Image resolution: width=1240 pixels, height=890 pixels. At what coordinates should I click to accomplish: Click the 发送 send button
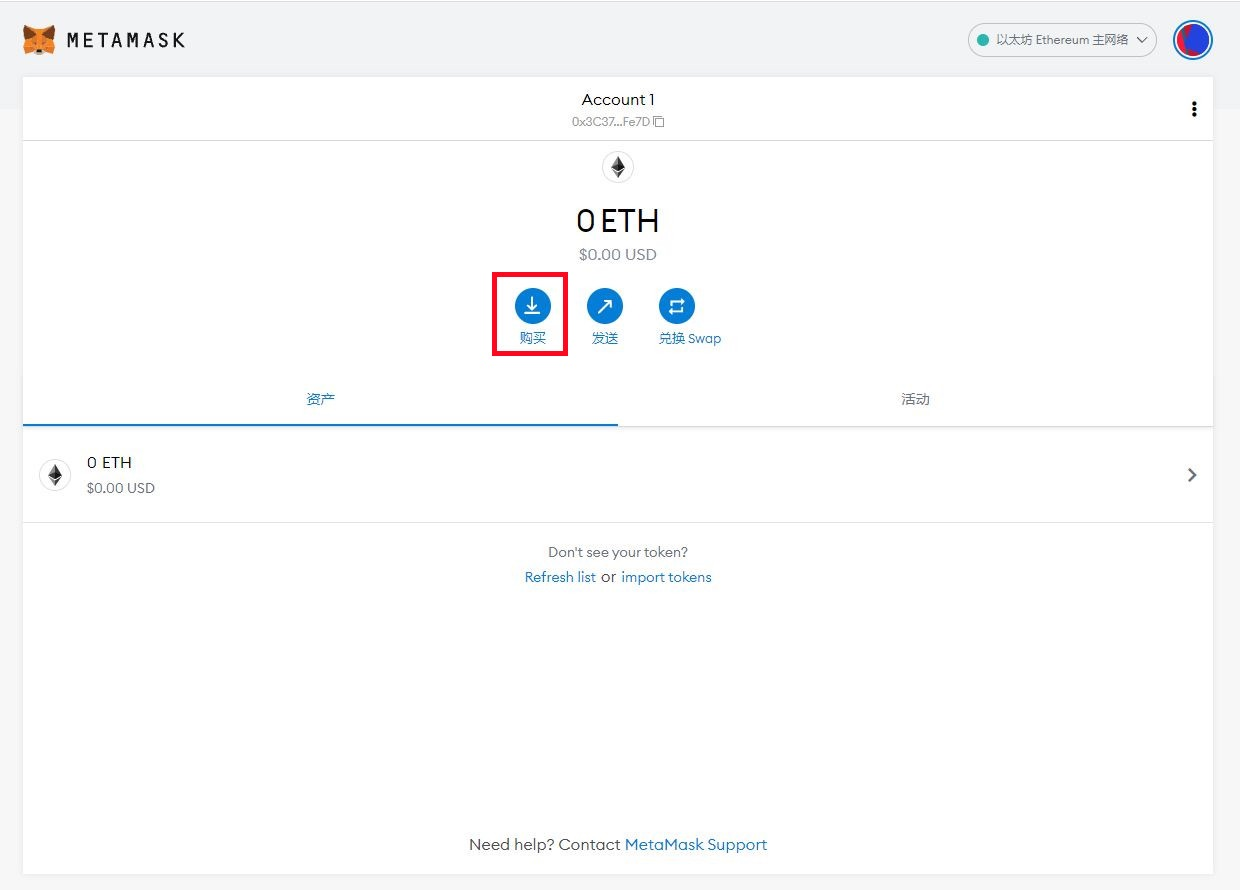click(x=605, y=316)
